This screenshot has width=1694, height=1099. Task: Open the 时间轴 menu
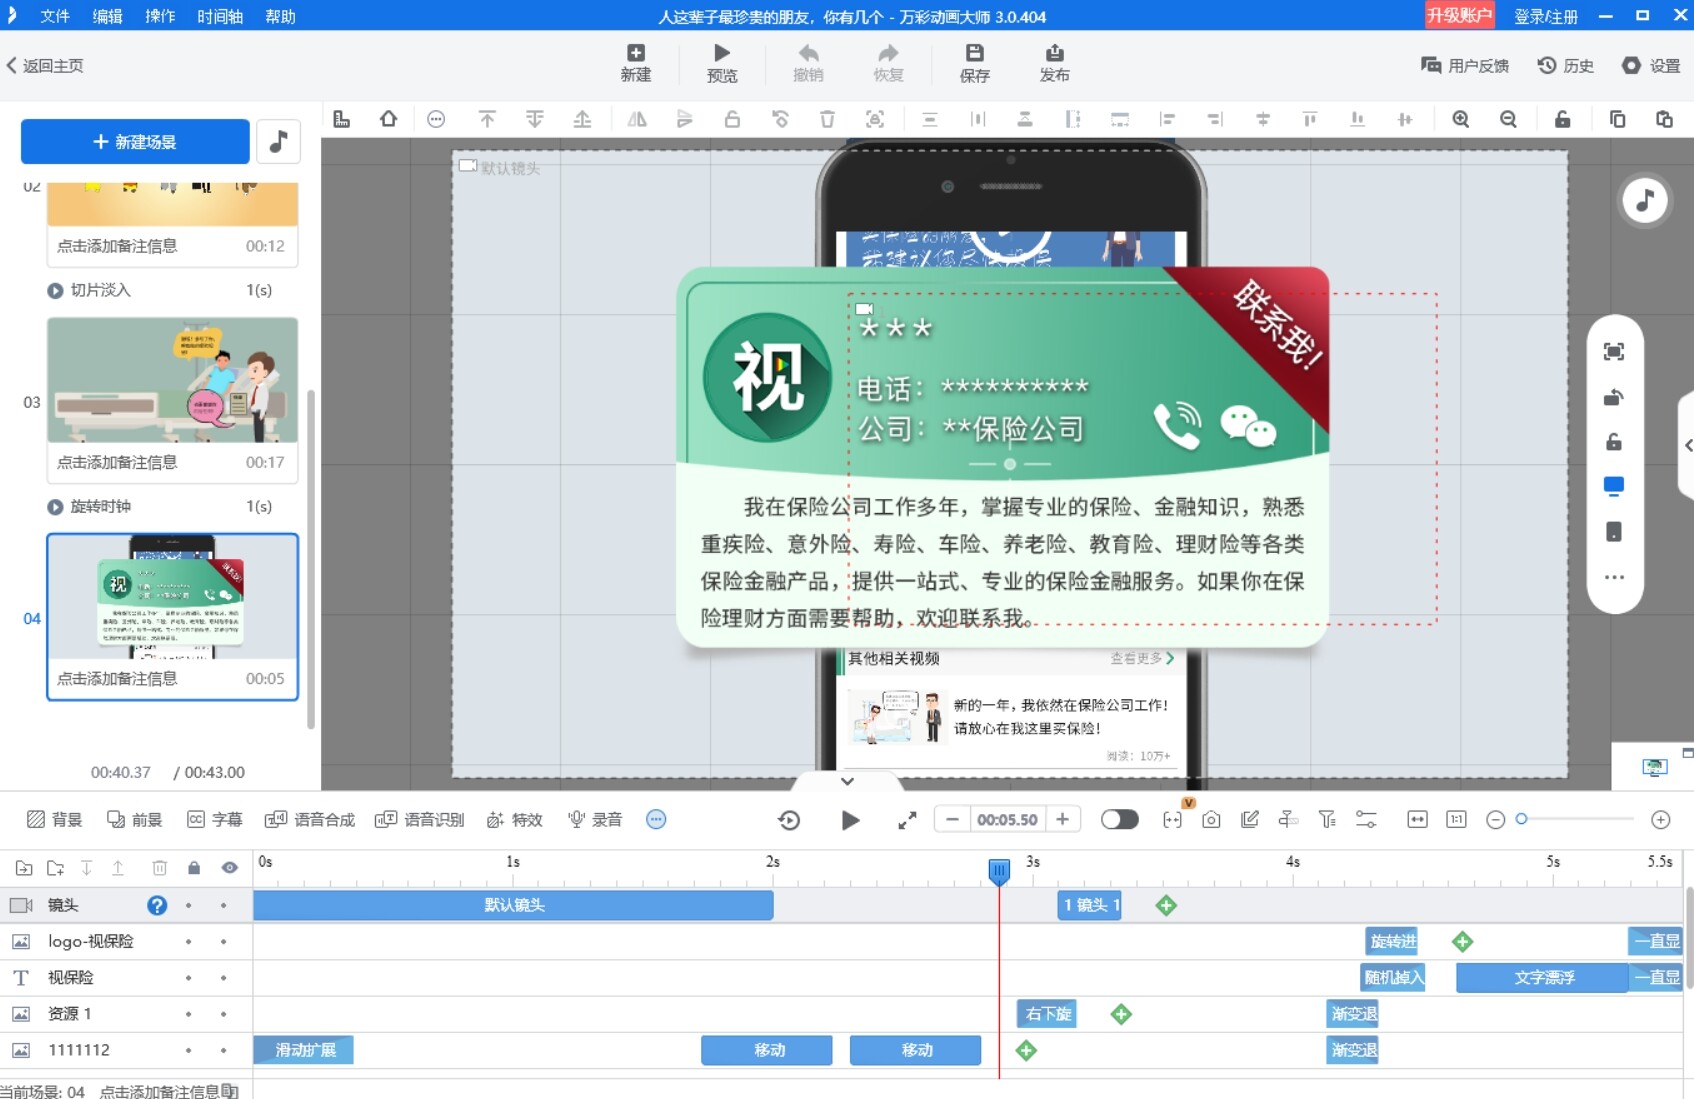220,16
